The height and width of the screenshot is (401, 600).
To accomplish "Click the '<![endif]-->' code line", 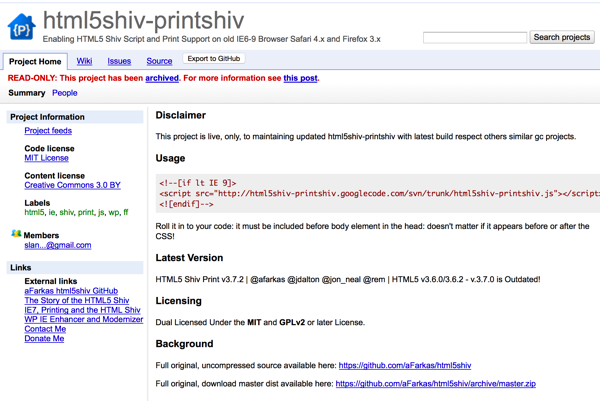I will [x=186, y=204].
